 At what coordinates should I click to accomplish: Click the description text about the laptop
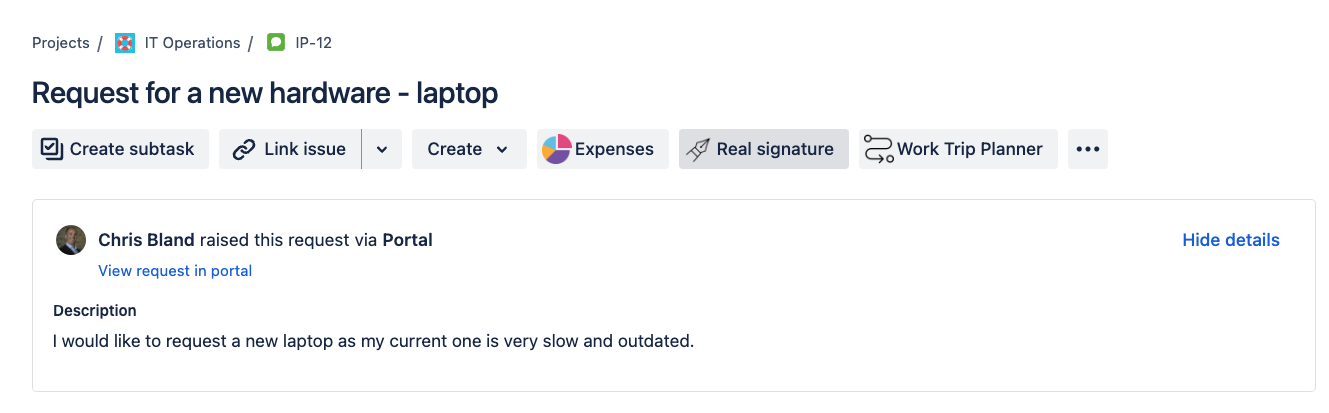[x=373, y=341]
